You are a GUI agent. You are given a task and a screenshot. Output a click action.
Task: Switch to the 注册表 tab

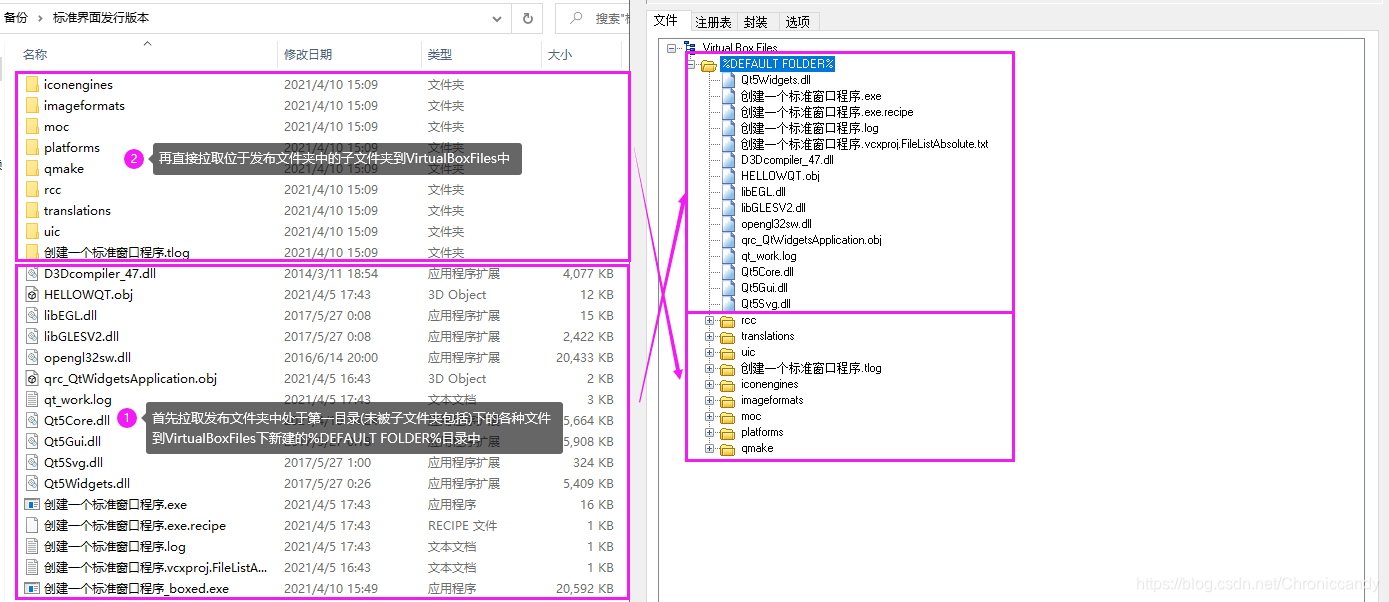click(x=712, y=20)
